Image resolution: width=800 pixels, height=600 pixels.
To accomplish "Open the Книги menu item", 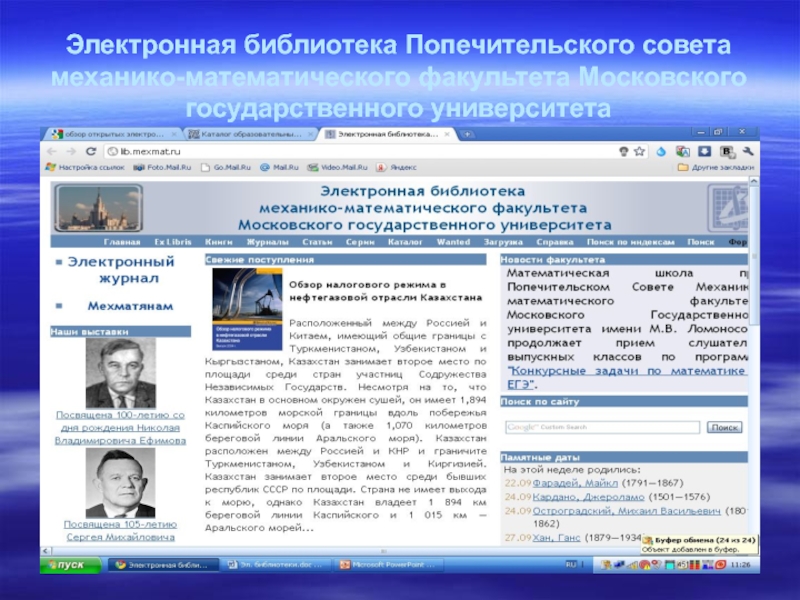I will click(x=218, y=241).
